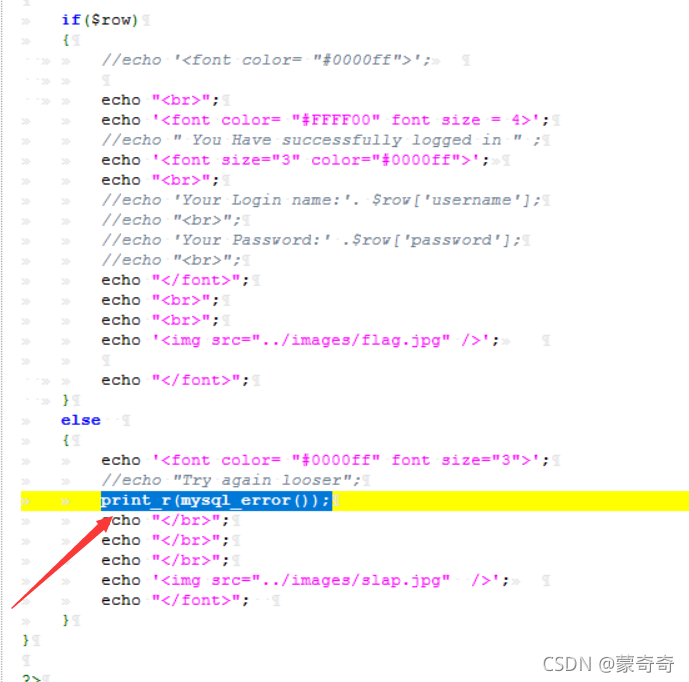Click the commented 'You Have successfully logged in' line

pyautogui.click(x=321, y=140)
